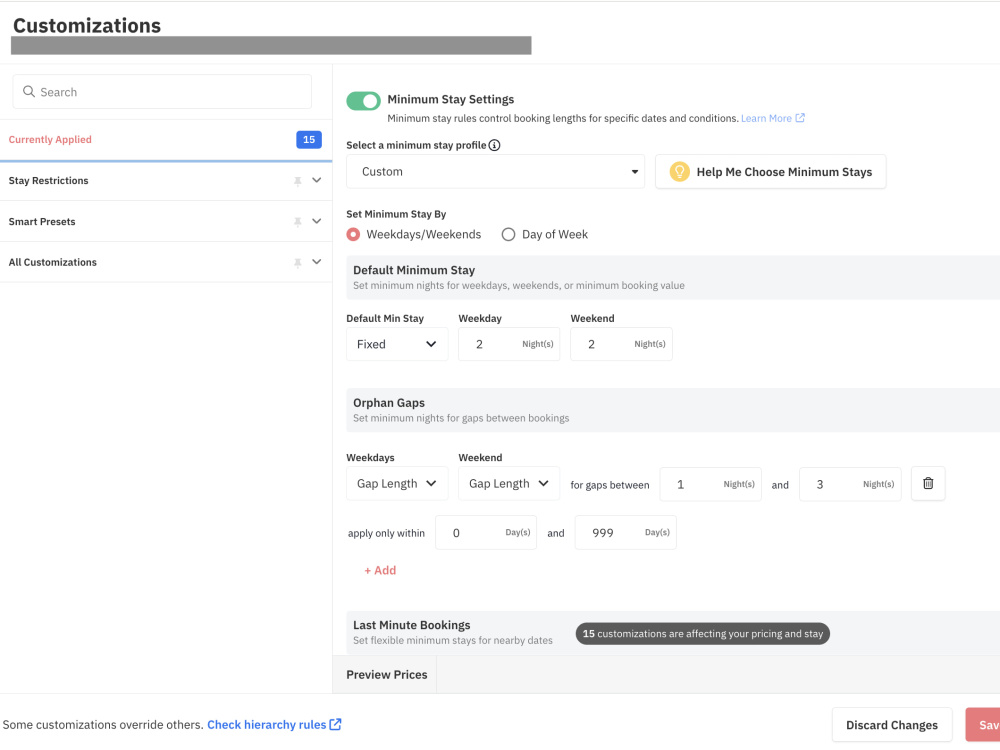Expand the All Customizations section chevron
This screenshot has height=750, width=1000.
316,262
